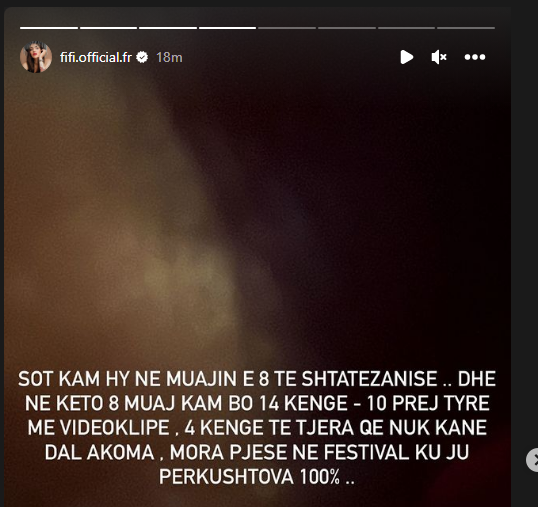538x507 pixels.
Task: Go to next story via right arrow
Action: click(x=533, y=460)
